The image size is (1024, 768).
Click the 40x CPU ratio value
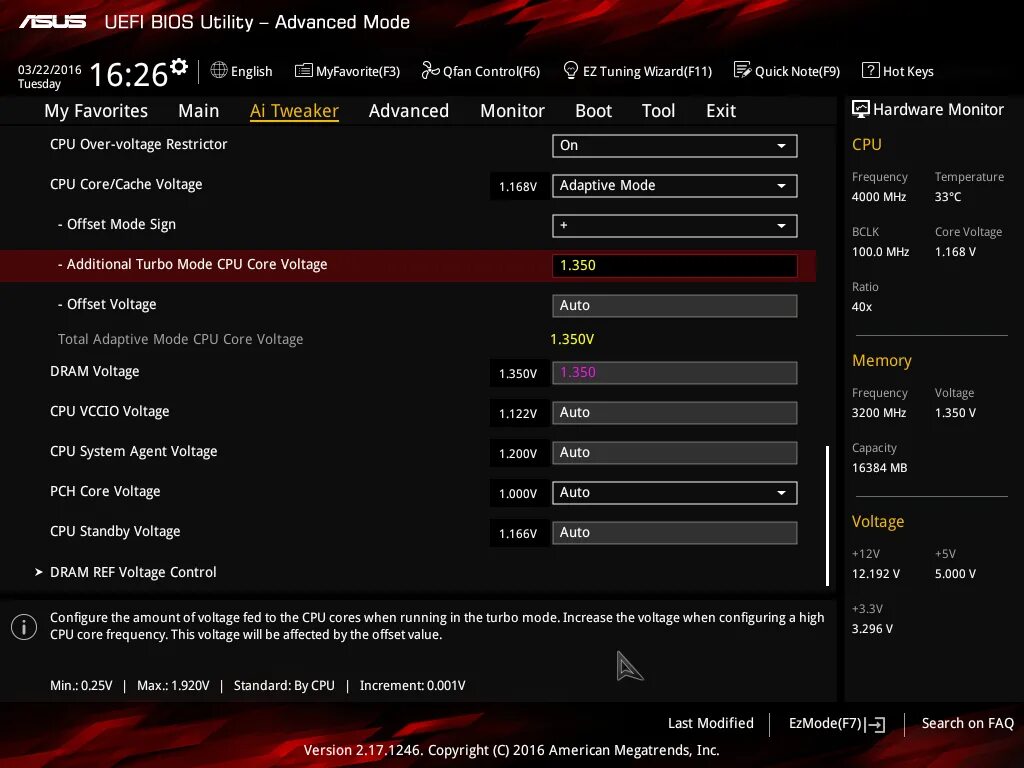coord(862,306)
